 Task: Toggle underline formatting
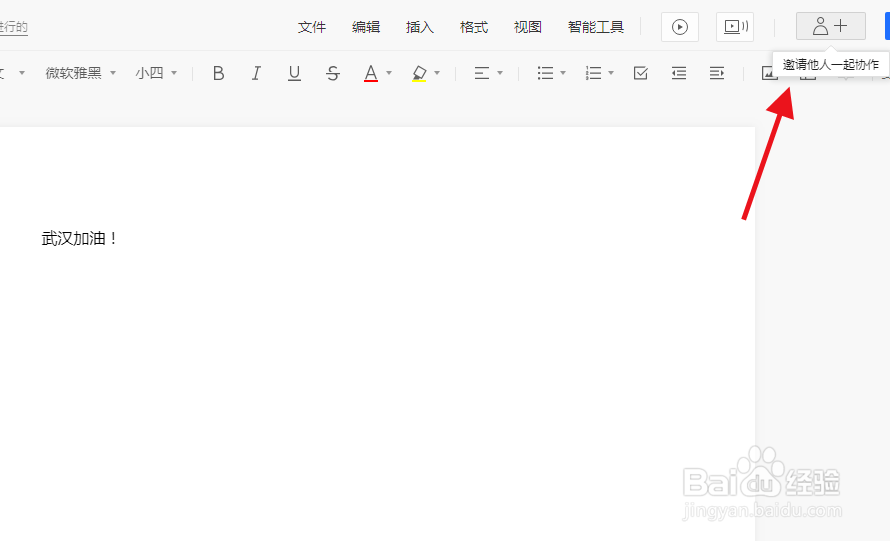[x=294, y=73]
